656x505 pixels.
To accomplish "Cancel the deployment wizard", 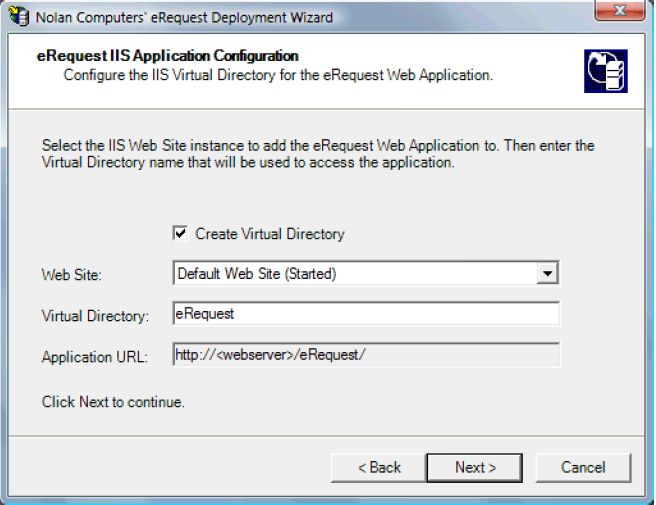I will (583, 467).
